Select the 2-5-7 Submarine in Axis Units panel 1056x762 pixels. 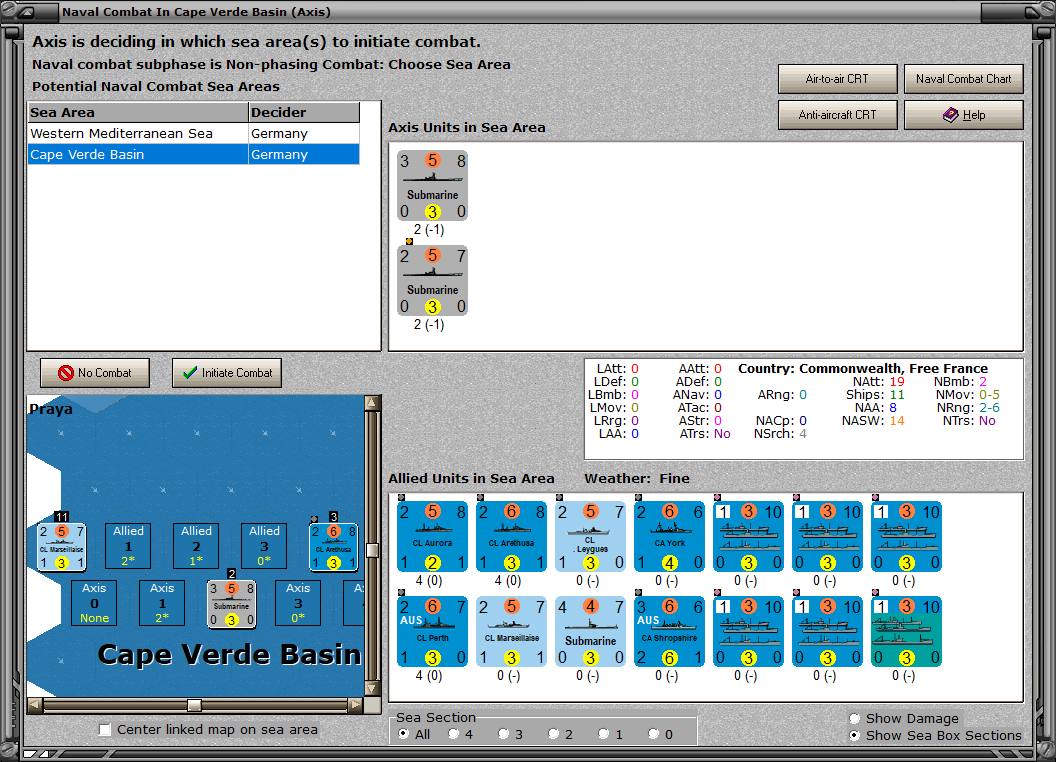pyautogui.click(x=432, y=281)
